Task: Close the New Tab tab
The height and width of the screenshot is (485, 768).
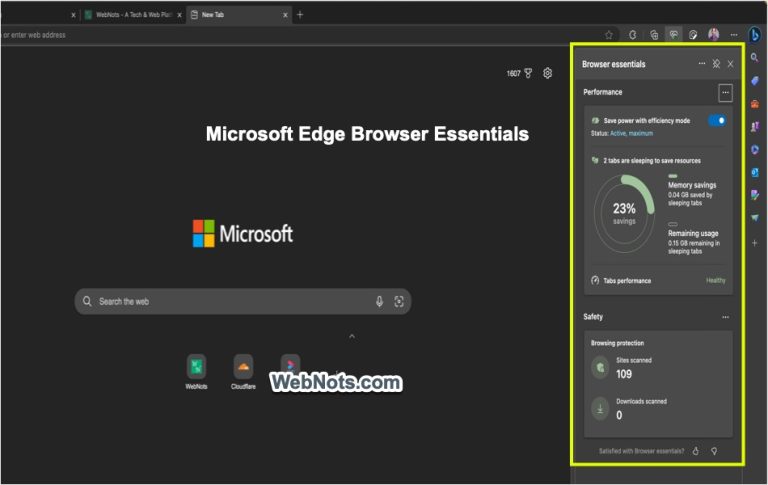Action: 286,15
